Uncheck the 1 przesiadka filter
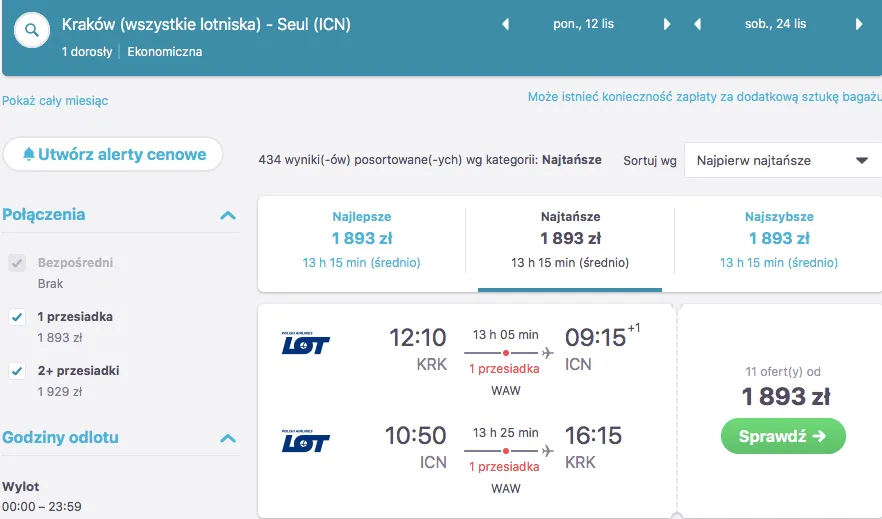The height and width of the screenshot is (519, 882). click(x=17, y=317)
